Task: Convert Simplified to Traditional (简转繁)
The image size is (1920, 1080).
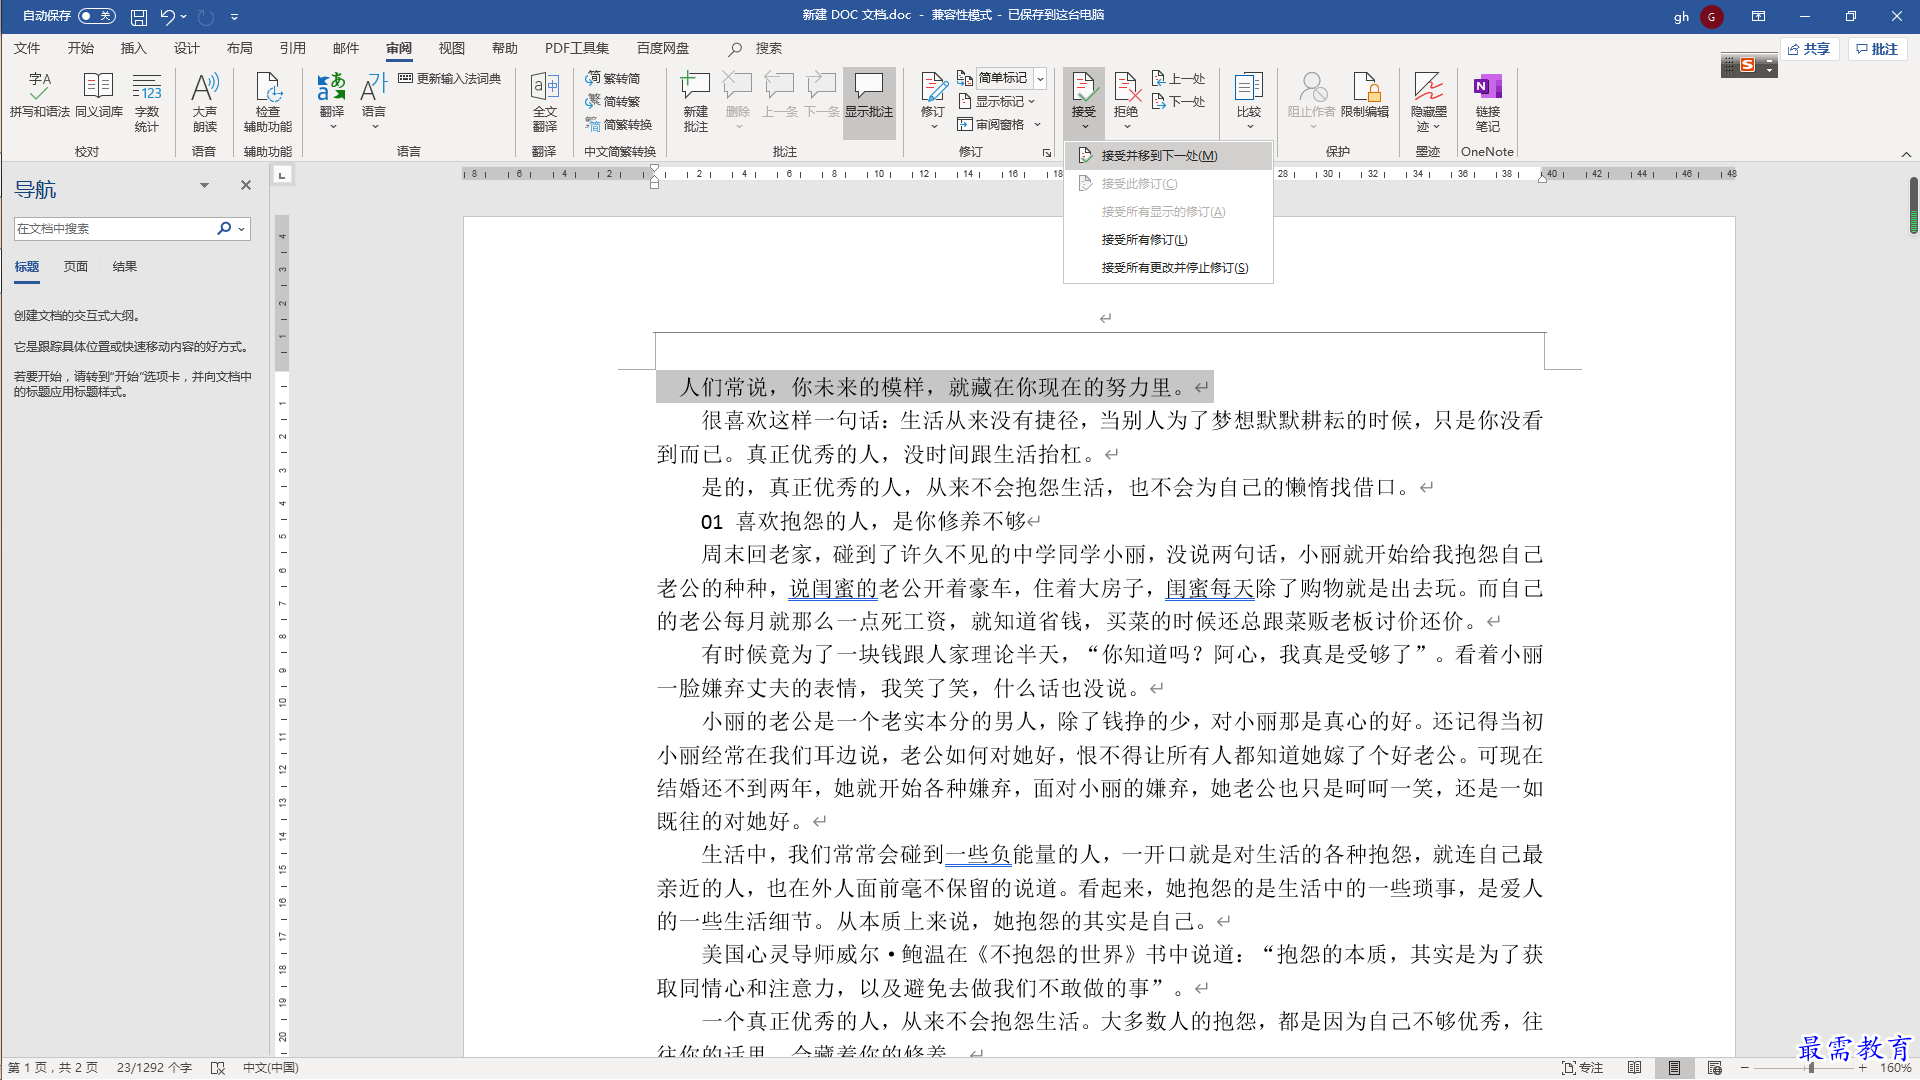Action: 613,101
